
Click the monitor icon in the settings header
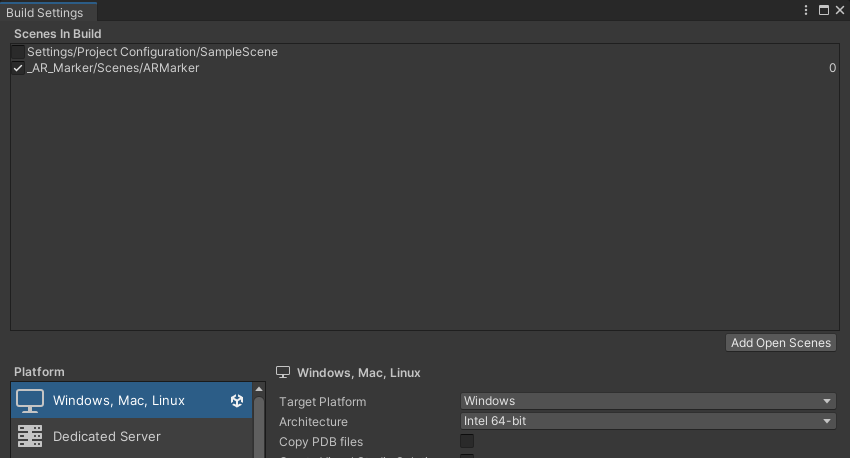point(283,372)
